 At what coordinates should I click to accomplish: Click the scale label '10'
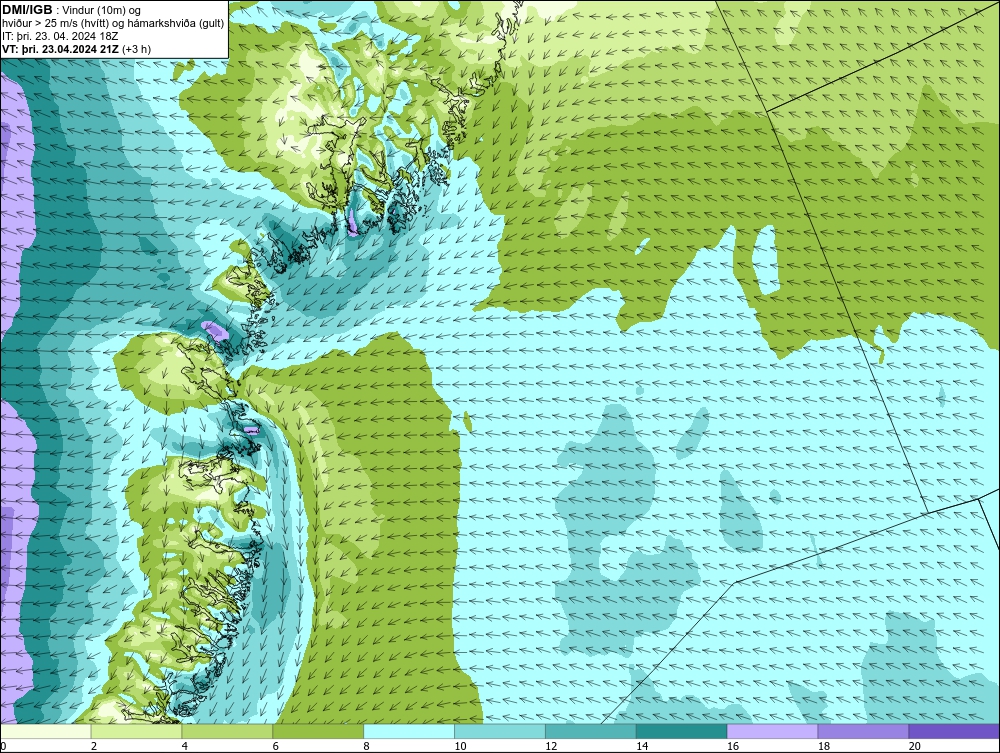pyautogui.click(x=460, y=746)
